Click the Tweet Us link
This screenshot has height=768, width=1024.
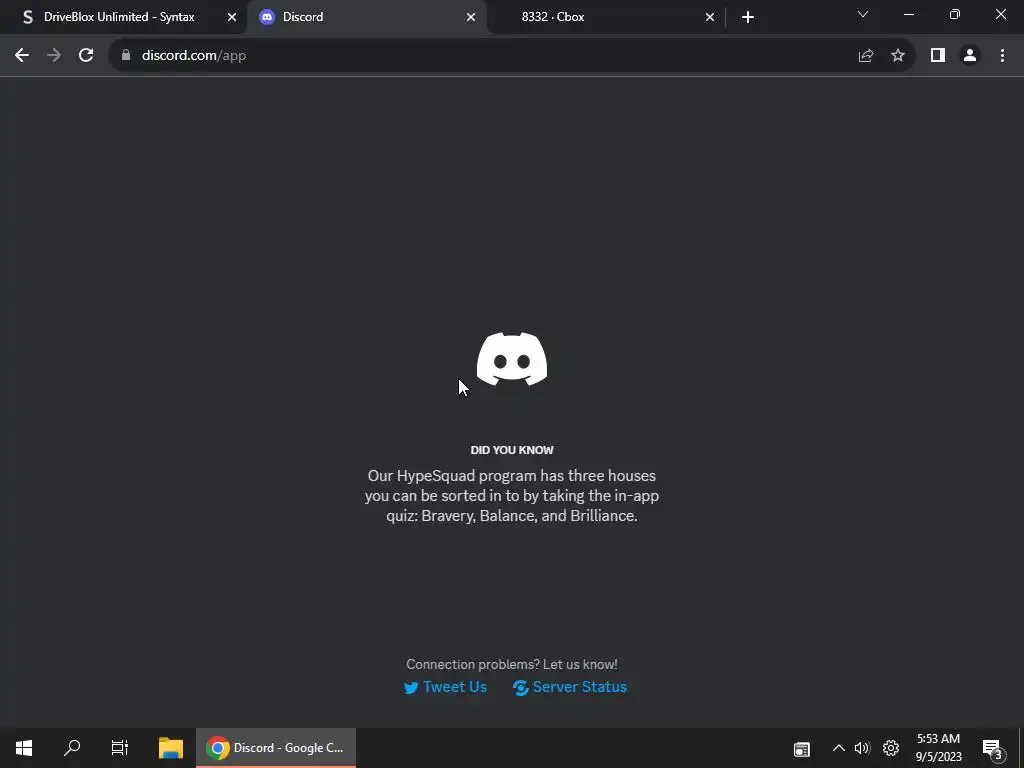coord(445,687)
